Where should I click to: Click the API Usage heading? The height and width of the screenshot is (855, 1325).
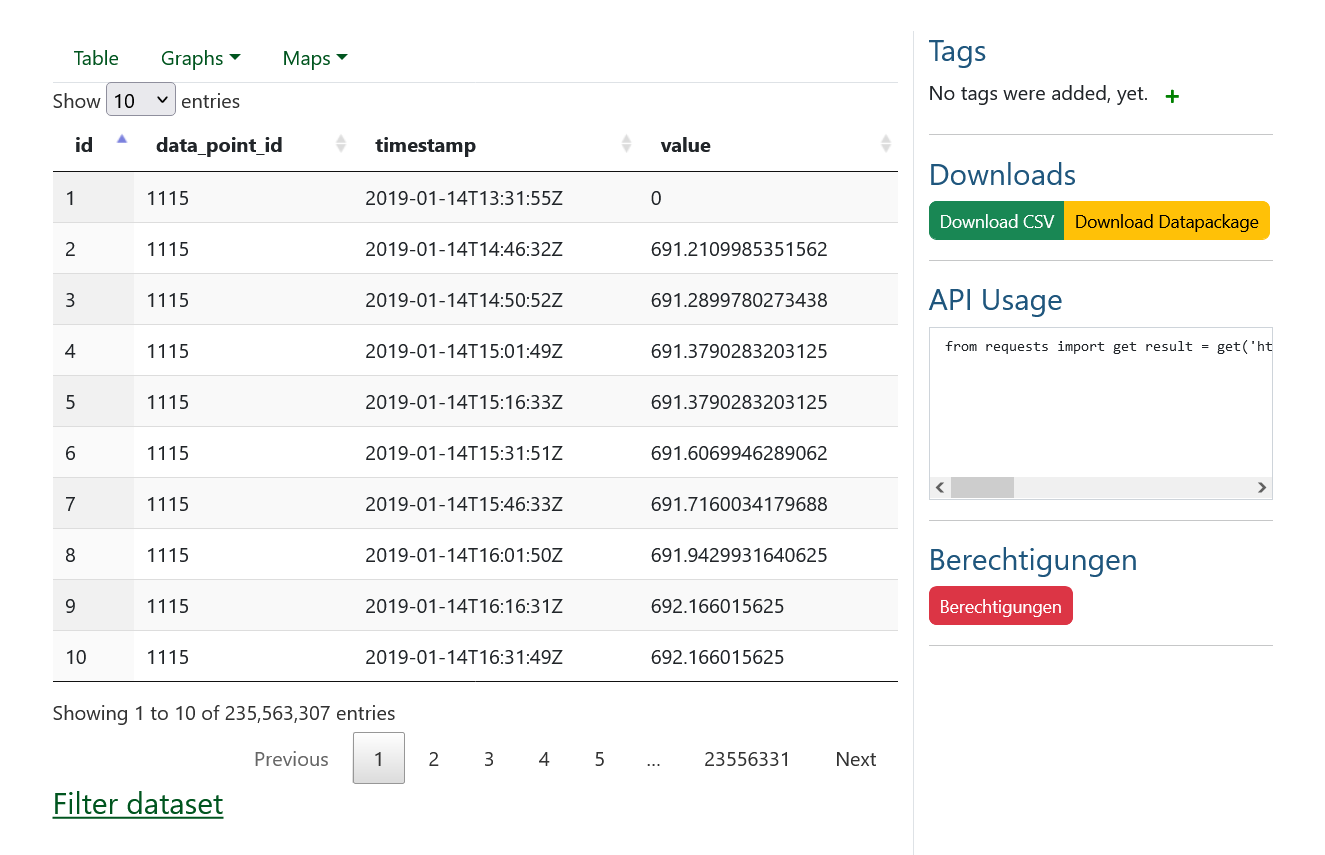tap(995, 300)
